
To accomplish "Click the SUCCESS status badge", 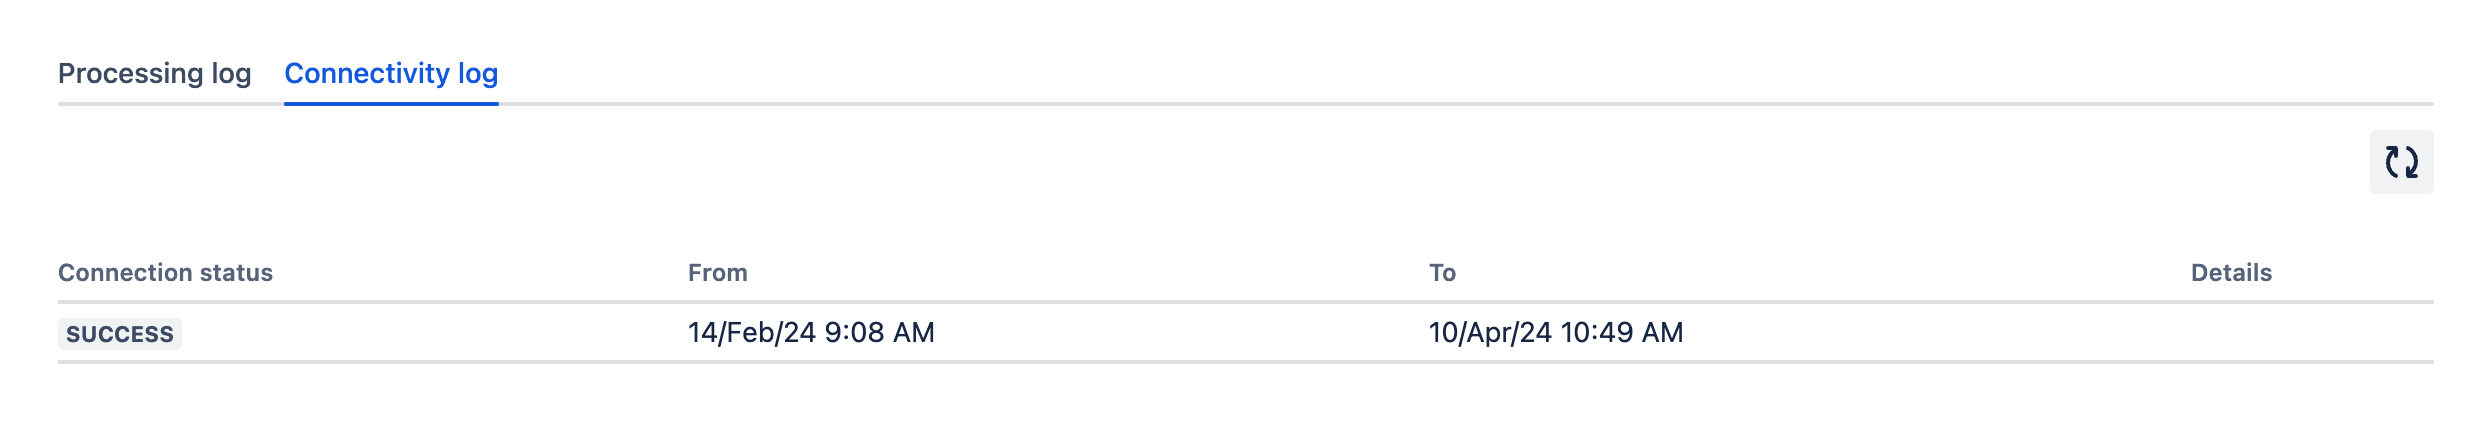I will pyautogui.click(x=120, y=334).
